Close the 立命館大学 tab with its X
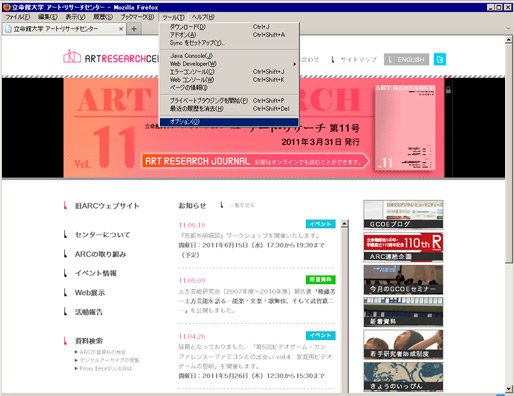 coord(121,29)
